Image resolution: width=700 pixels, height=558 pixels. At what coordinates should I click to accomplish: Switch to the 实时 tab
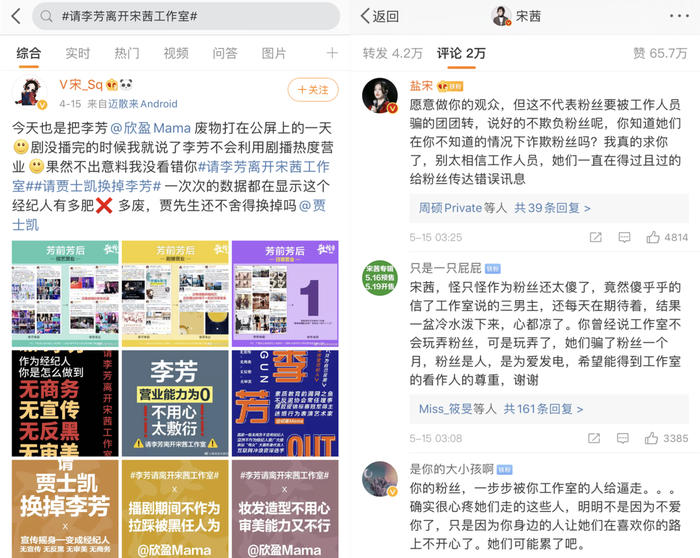77,53
